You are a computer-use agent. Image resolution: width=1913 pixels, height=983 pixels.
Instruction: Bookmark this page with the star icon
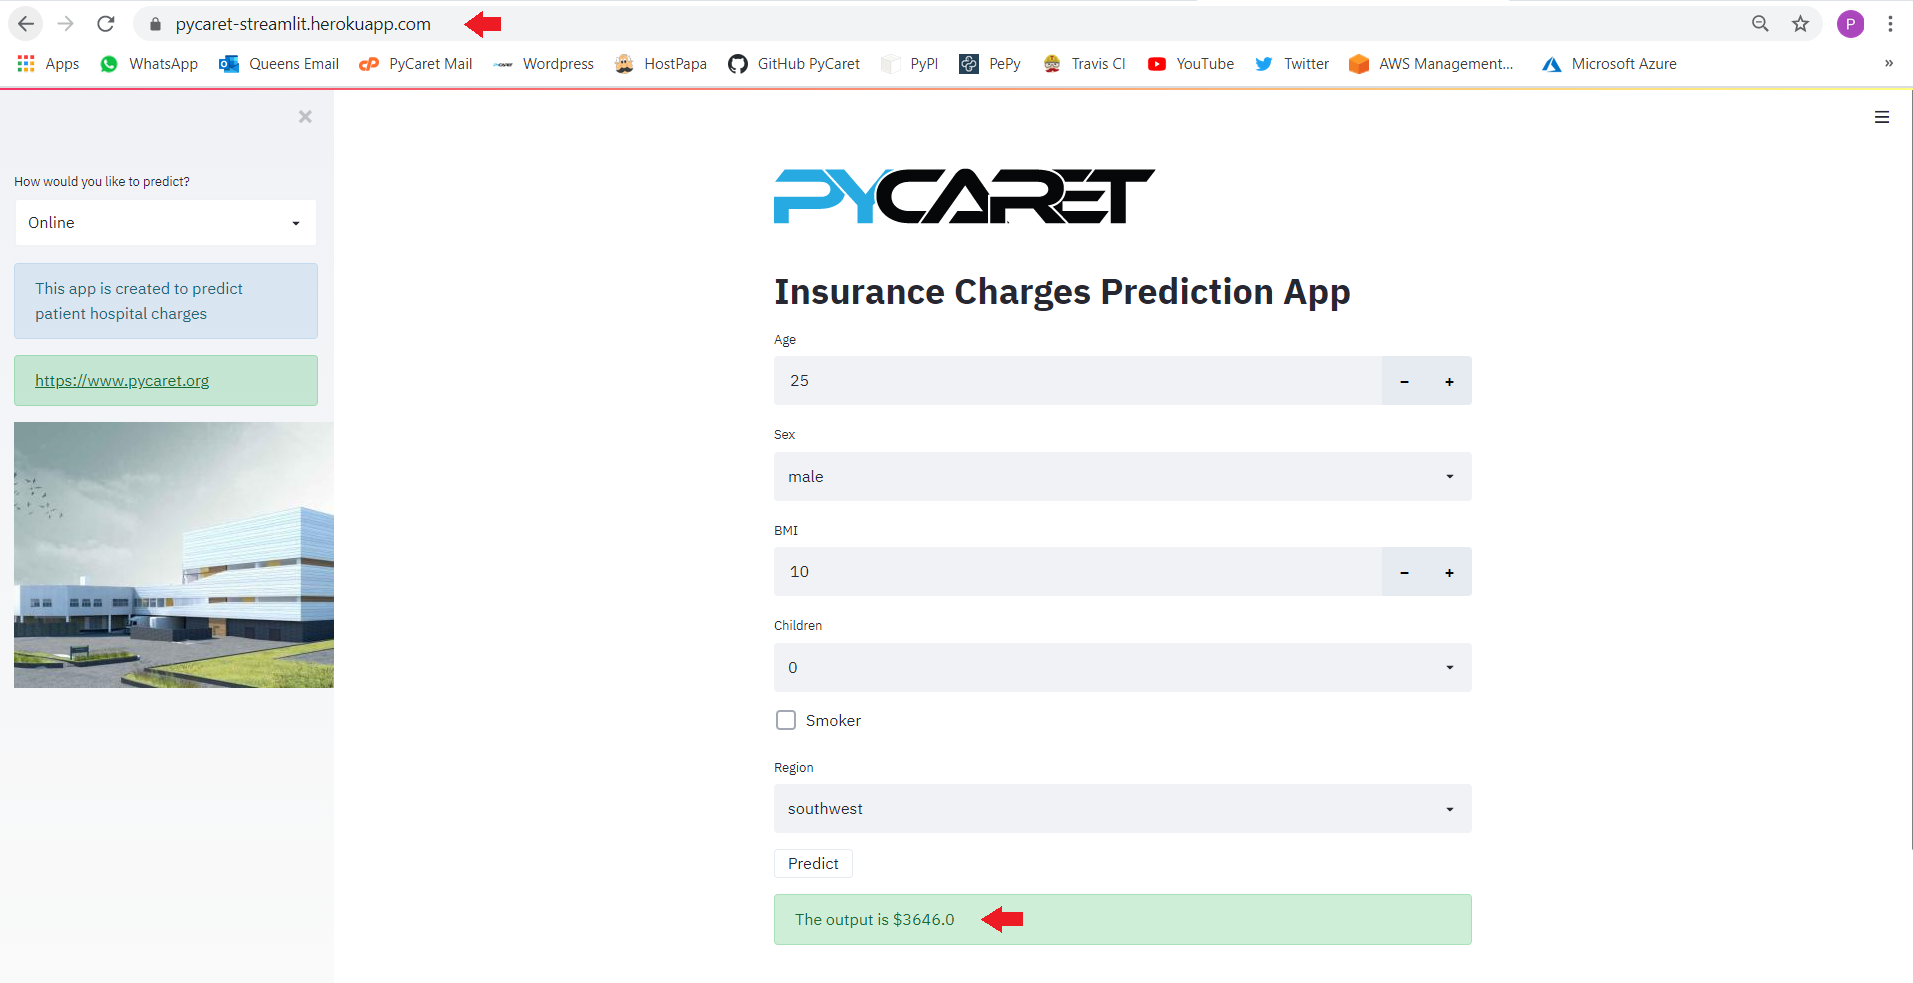click(1800, 24)
